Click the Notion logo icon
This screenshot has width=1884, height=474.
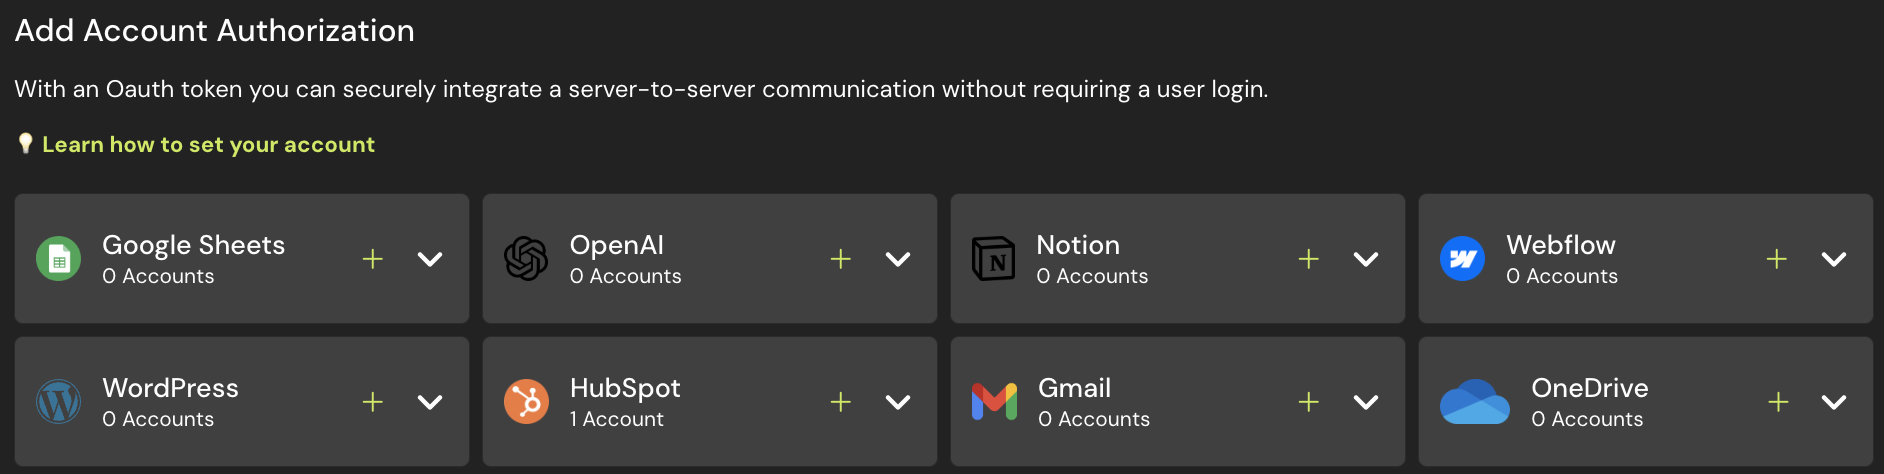(993, 260)
